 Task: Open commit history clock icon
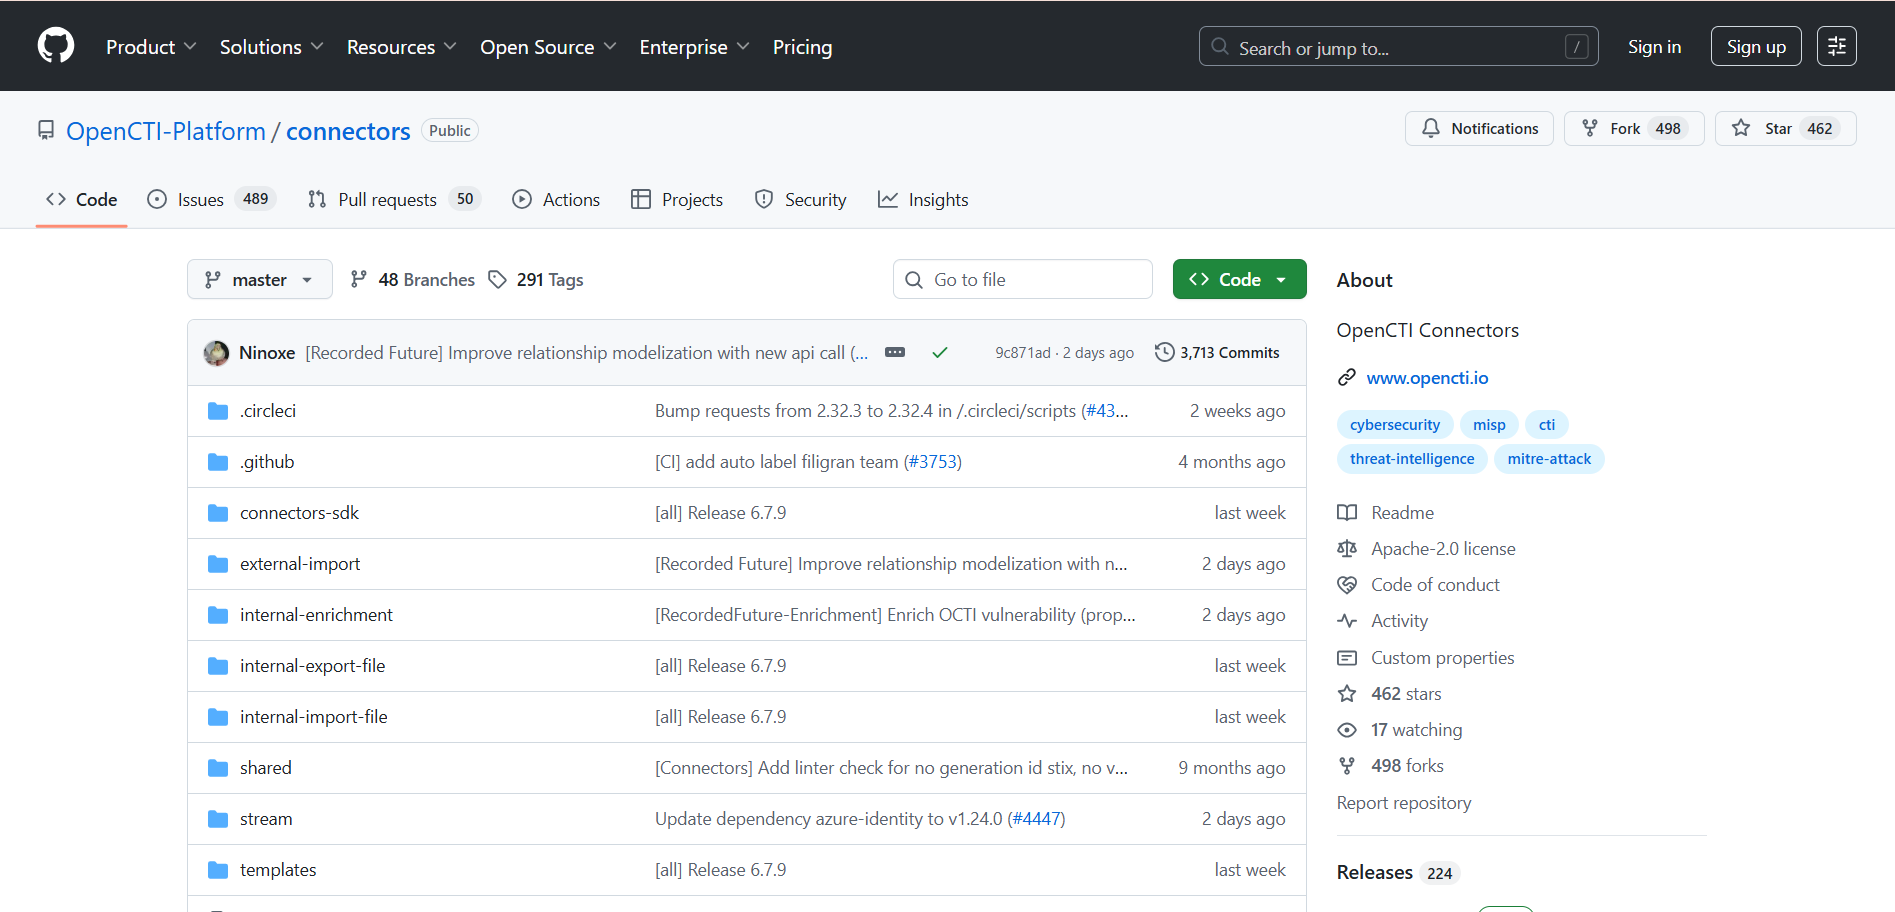(x=1164, y=352)
